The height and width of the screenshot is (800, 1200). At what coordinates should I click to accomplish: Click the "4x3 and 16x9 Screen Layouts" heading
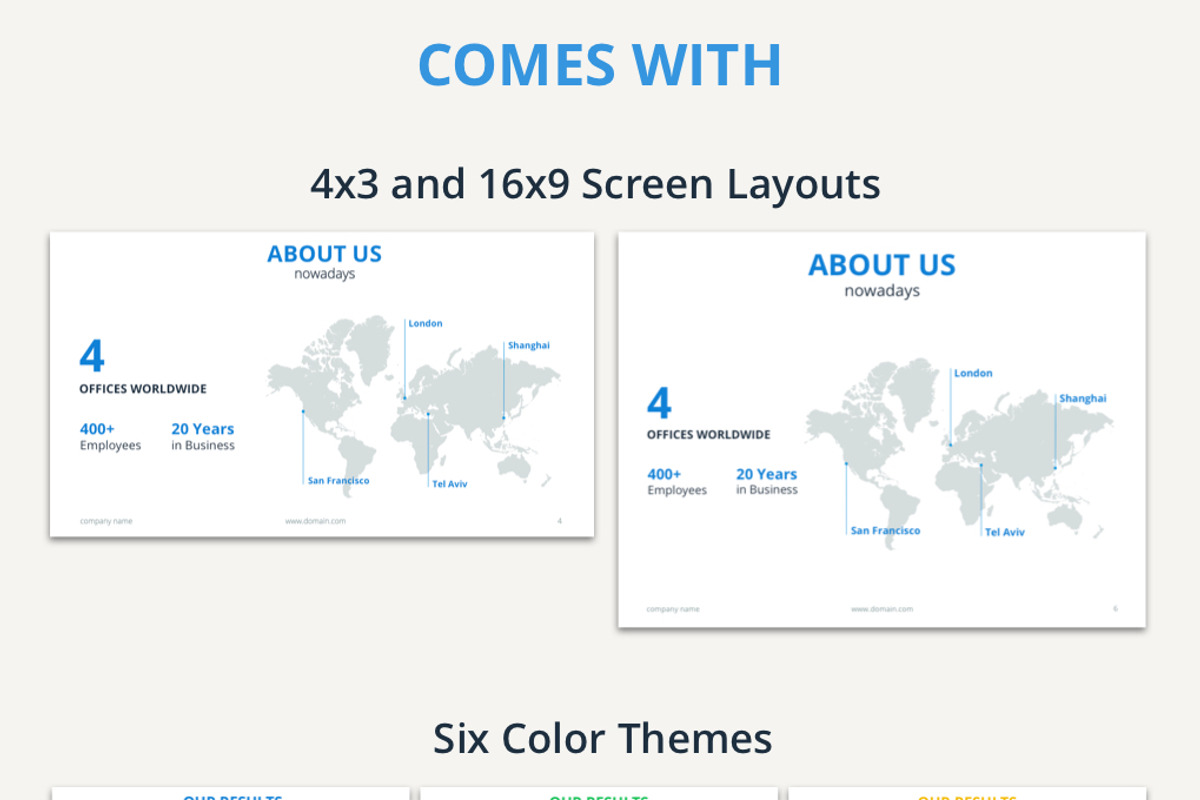[595, 184]
